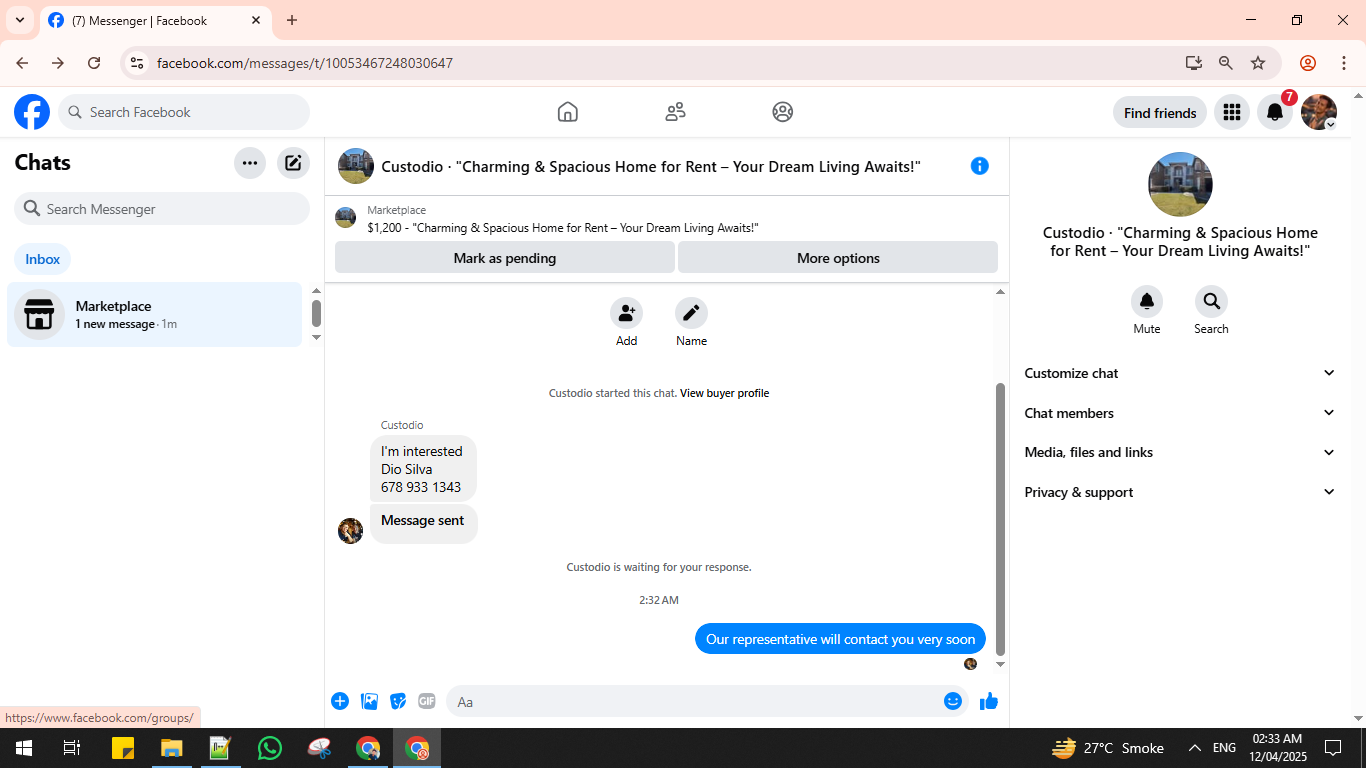Click the chat list scrollbar

click(x=317, y=313)
